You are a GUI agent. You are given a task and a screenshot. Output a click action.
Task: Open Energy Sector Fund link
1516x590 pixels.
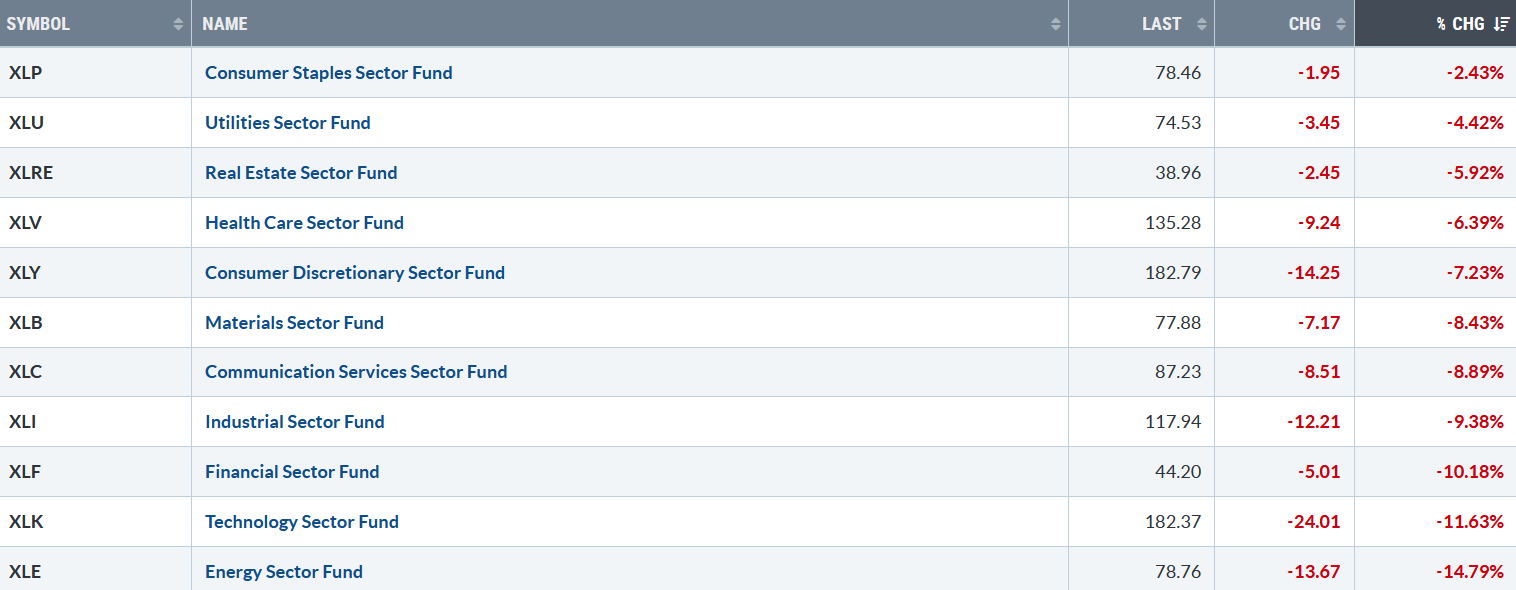tap(284, 572)
